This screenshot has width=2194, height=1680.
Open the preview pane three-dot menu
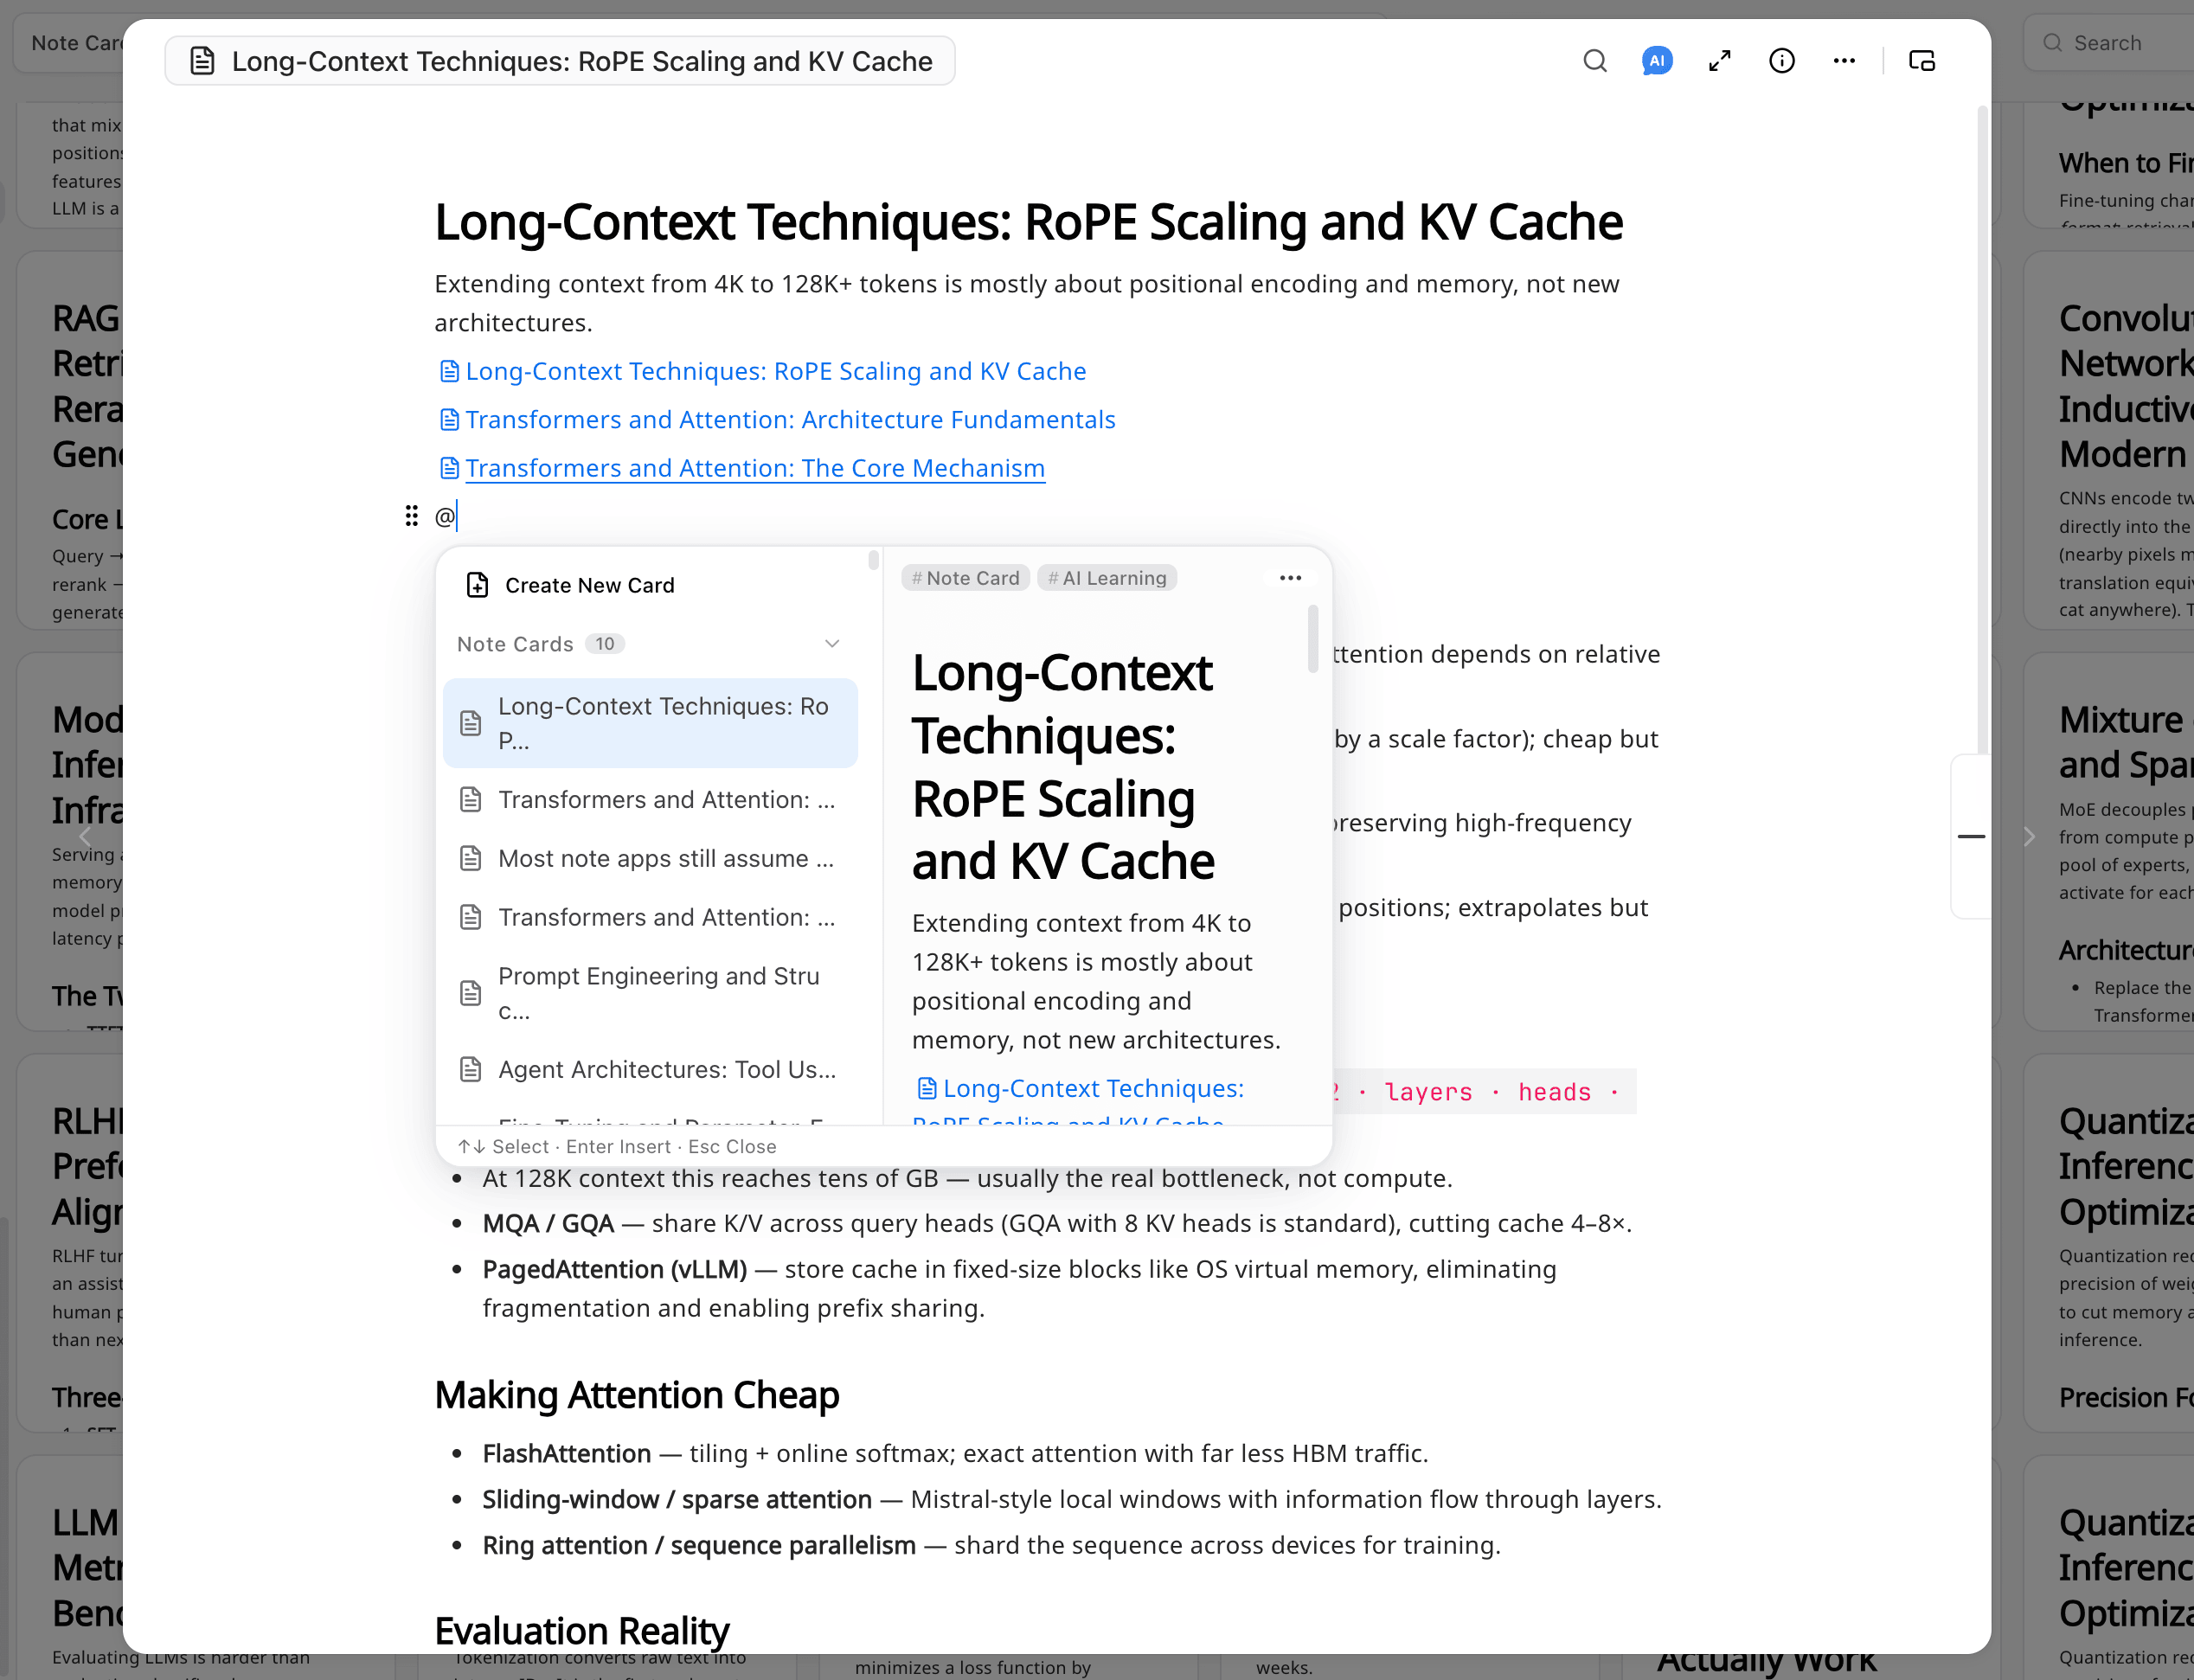(1290, 578)
